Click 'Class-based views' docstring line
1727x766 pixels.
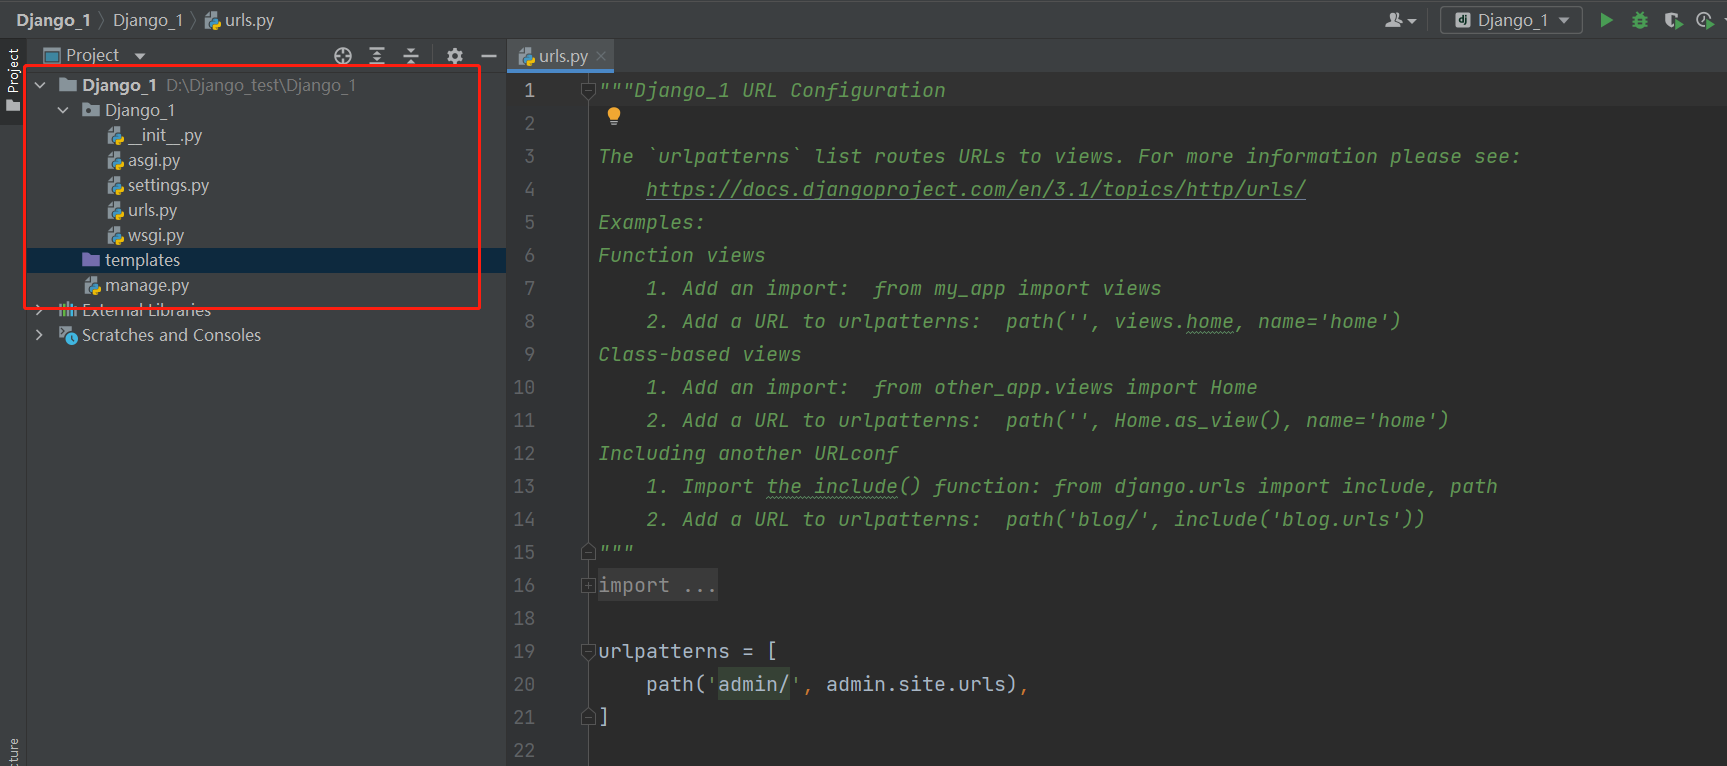(700, 354)
